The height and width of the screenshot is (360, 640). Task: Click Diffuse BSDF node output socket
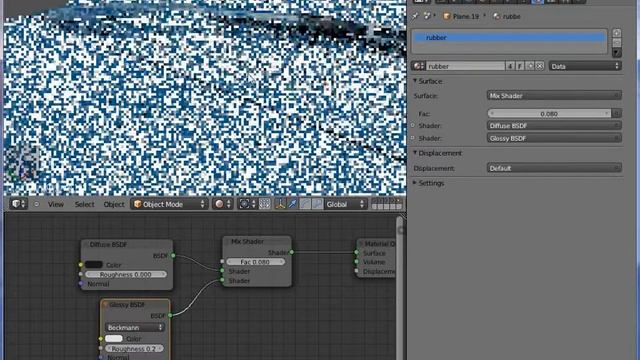pos(173,256)
